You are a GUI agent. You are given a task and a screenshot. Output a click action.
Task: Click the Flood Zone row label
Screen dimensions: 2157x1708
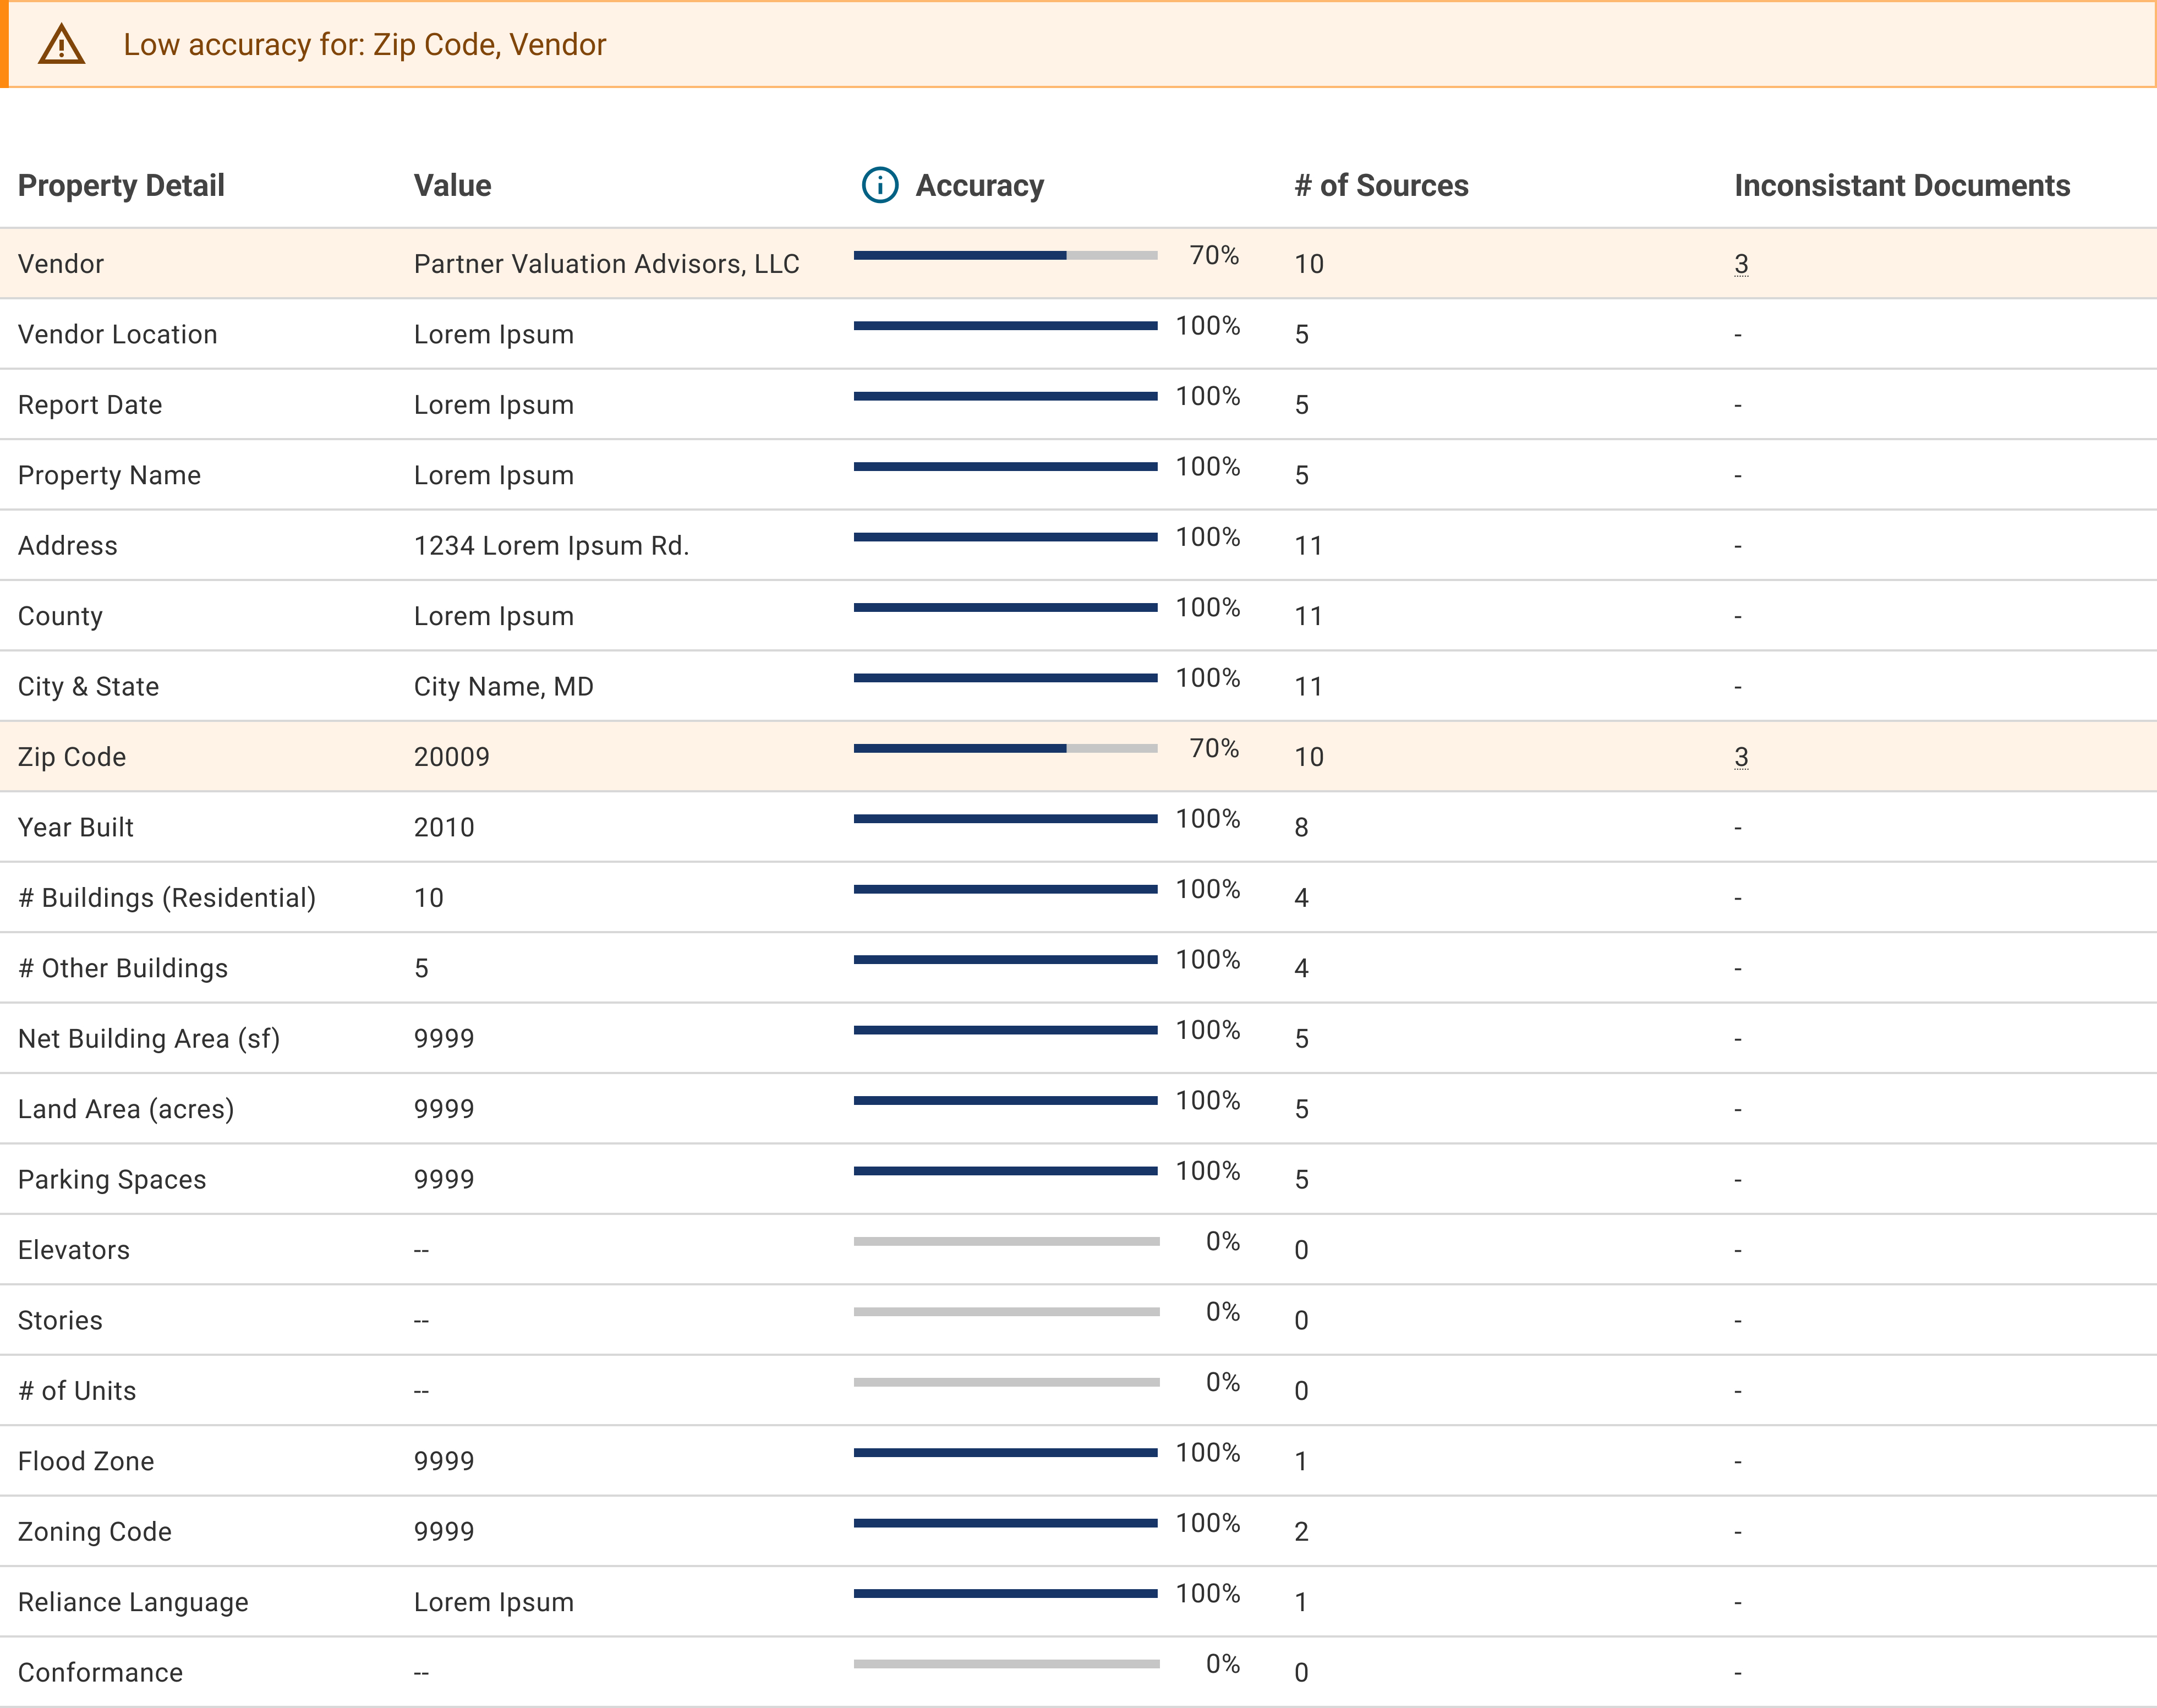point(86,1461)
